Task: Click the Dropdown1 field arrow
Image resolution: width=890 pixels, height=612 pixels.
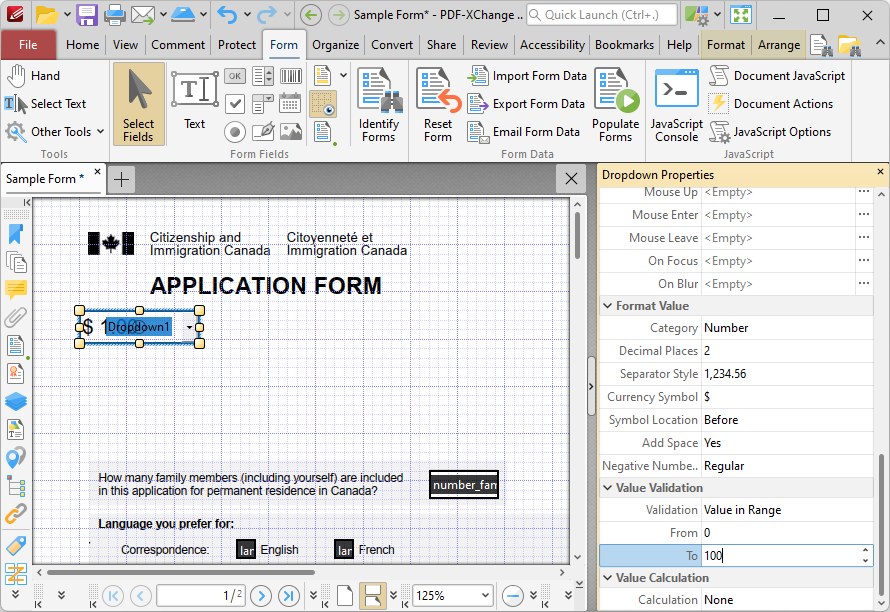Action: (190, 327)
